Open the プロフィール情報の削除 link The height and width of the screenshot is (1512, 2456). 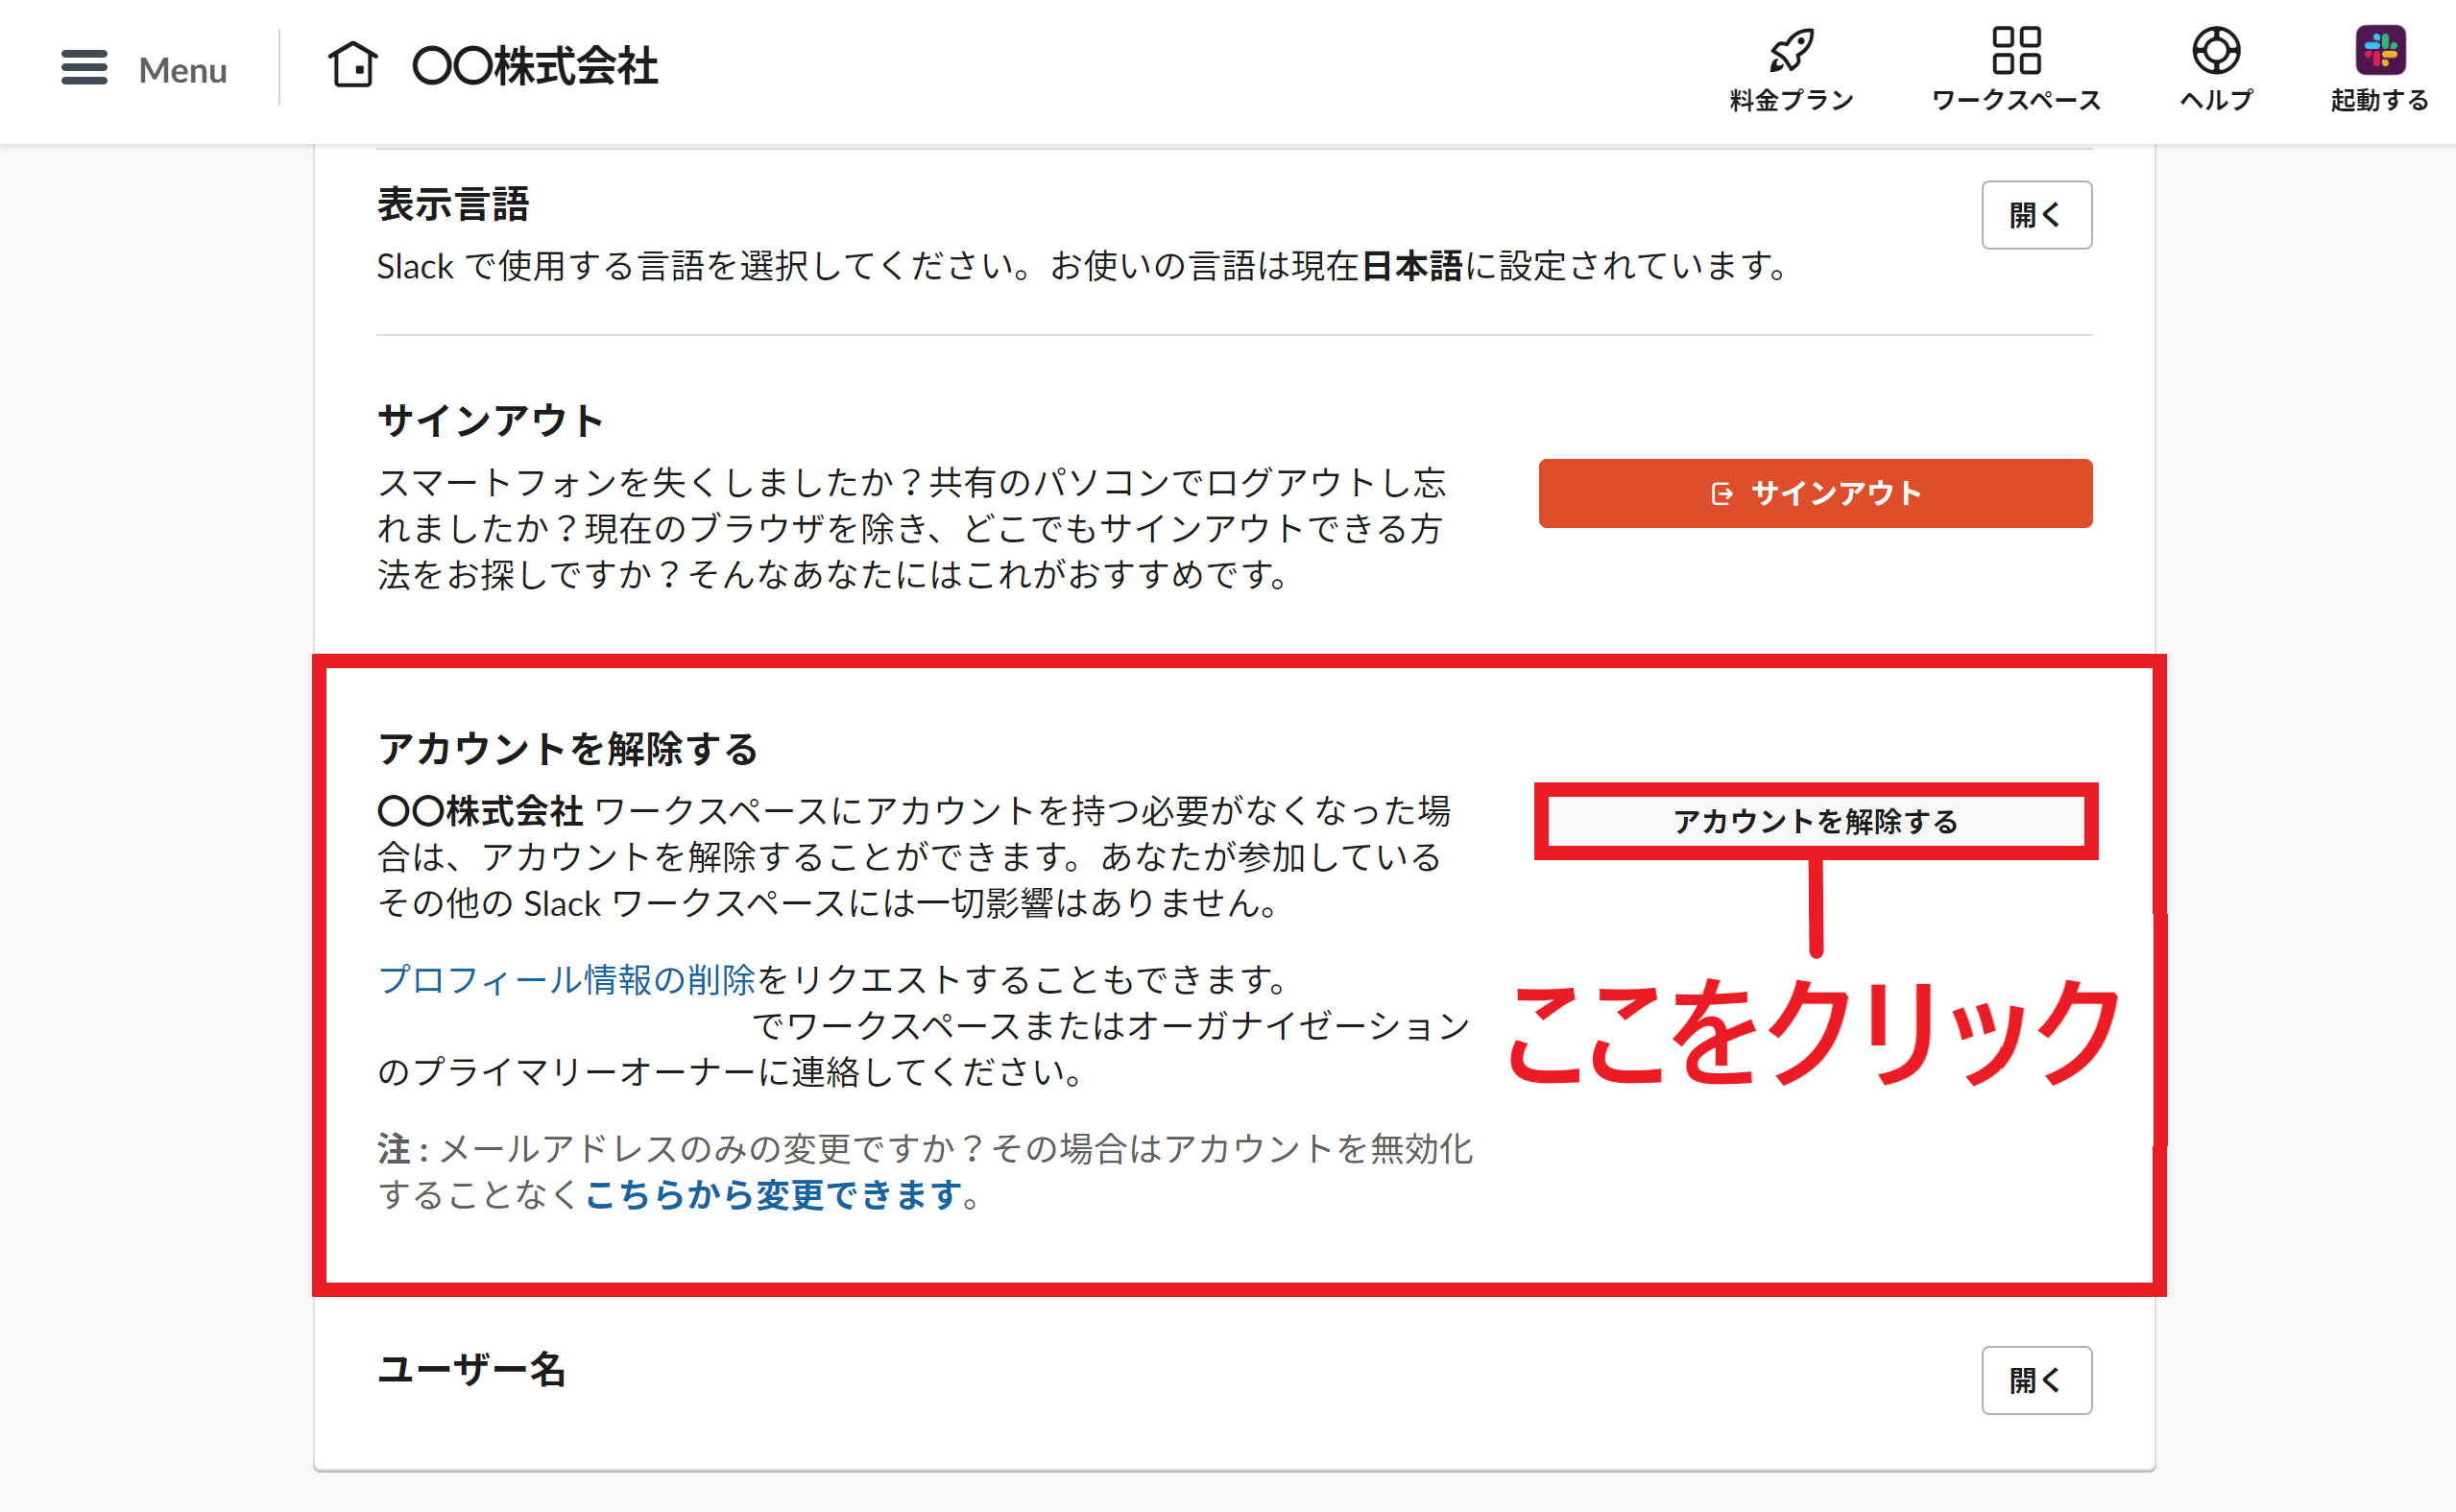566,980
